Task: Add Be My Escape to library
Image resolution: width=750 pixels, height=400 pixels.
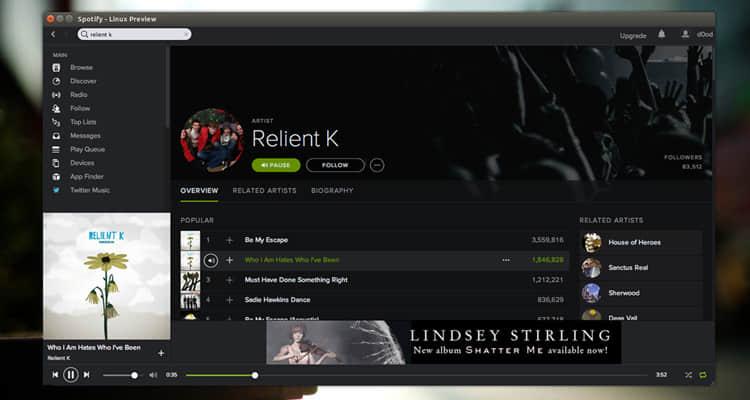Action: click(x=229, y=240)
